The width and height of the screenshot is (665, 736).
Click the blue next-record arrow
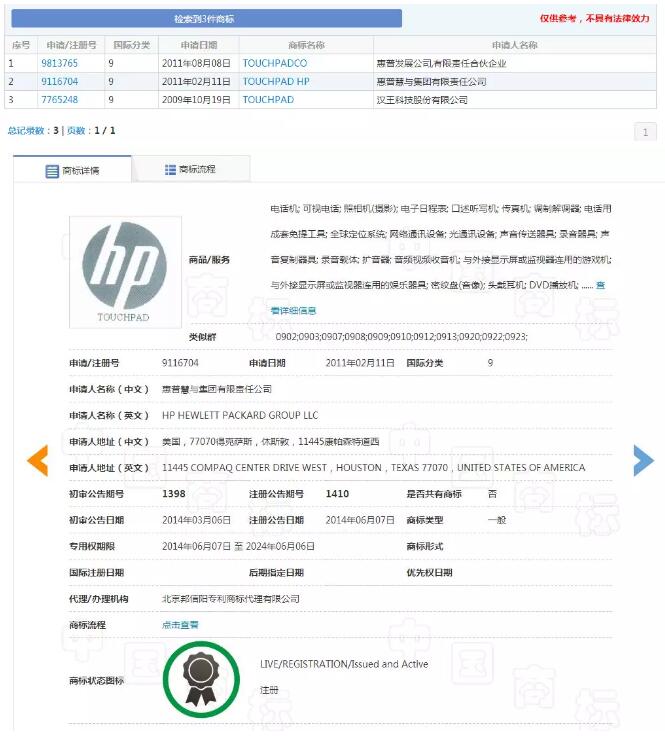coord(643,460)
